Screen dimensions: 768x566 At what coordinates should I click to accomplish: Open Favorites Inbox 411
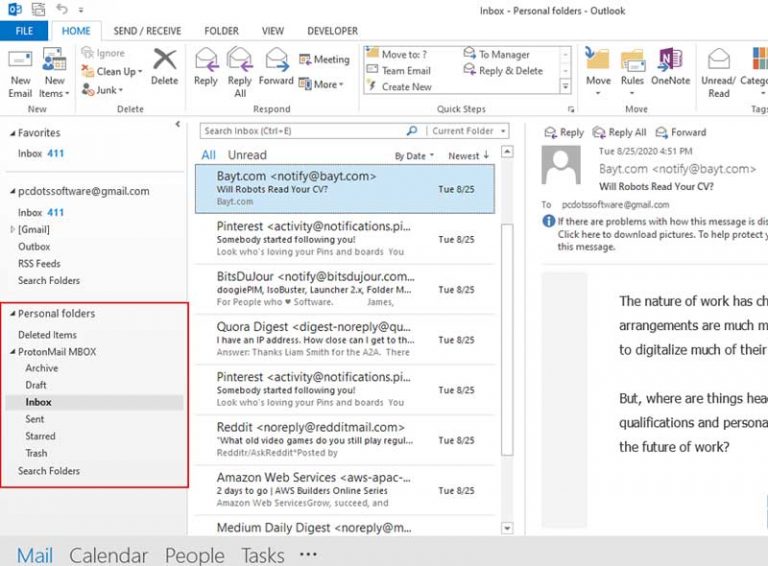pyautogui.click(x=41, y=153)
